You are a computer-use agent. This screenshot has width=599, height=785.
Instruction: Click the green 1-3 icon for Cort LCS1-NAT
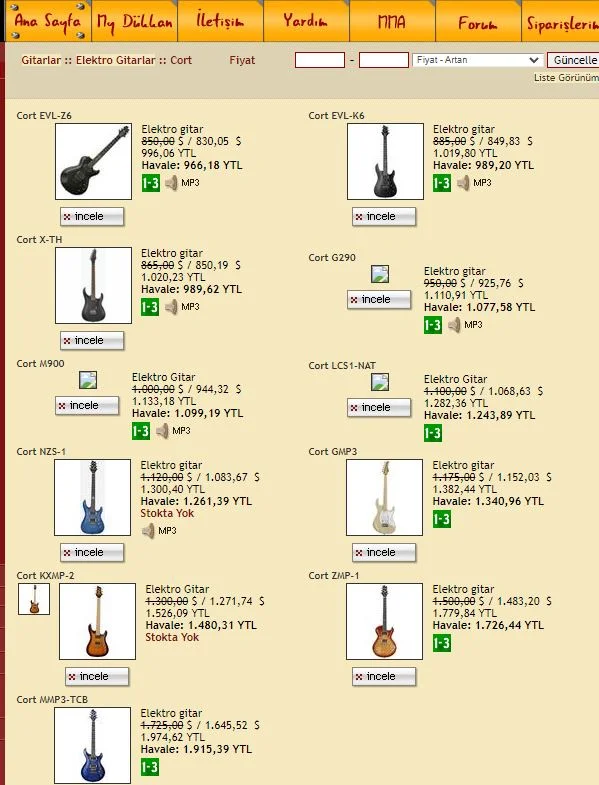(433, 433)
